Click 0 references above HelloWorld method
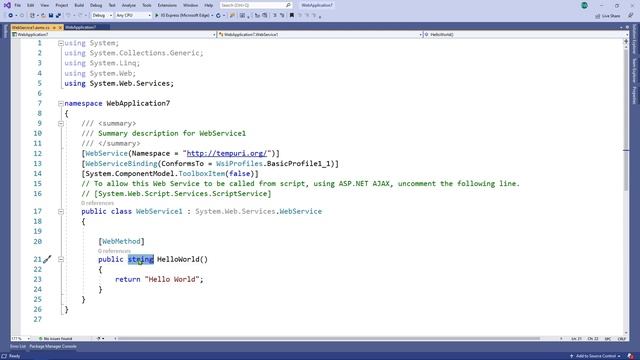The height and width of the screenshot is (360, 640). (114, 251)
